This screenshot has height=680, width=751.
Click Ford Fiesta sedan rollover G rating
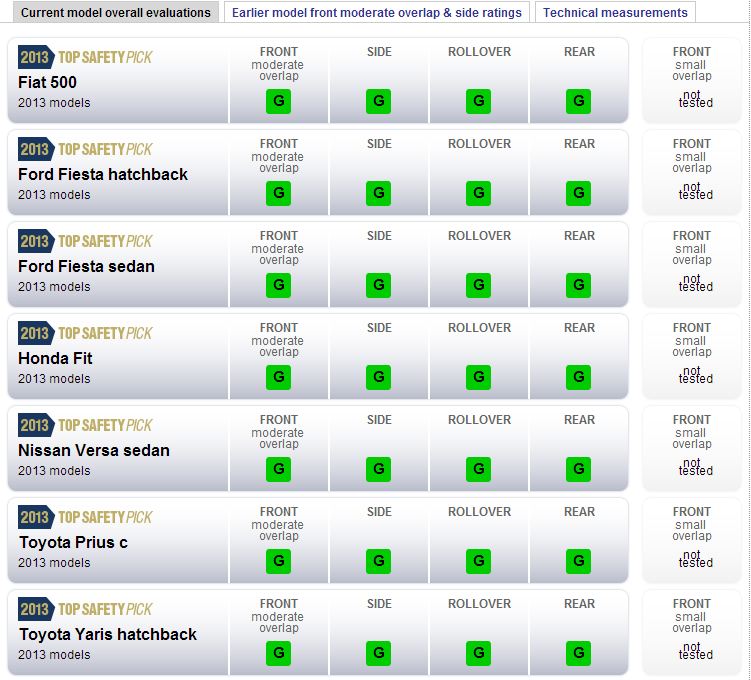click(479, 285)
